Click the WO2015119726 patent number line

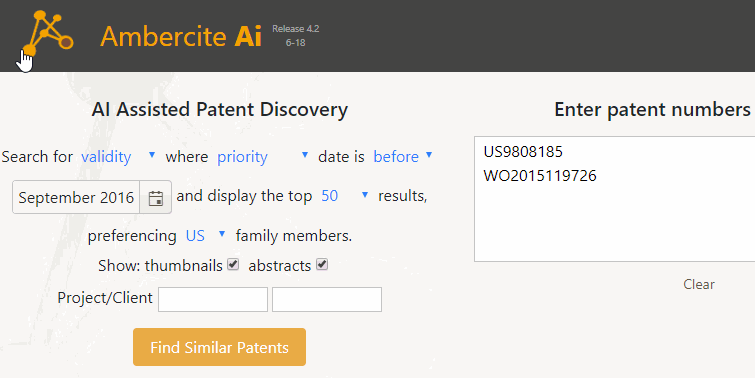tap(540, 176)
